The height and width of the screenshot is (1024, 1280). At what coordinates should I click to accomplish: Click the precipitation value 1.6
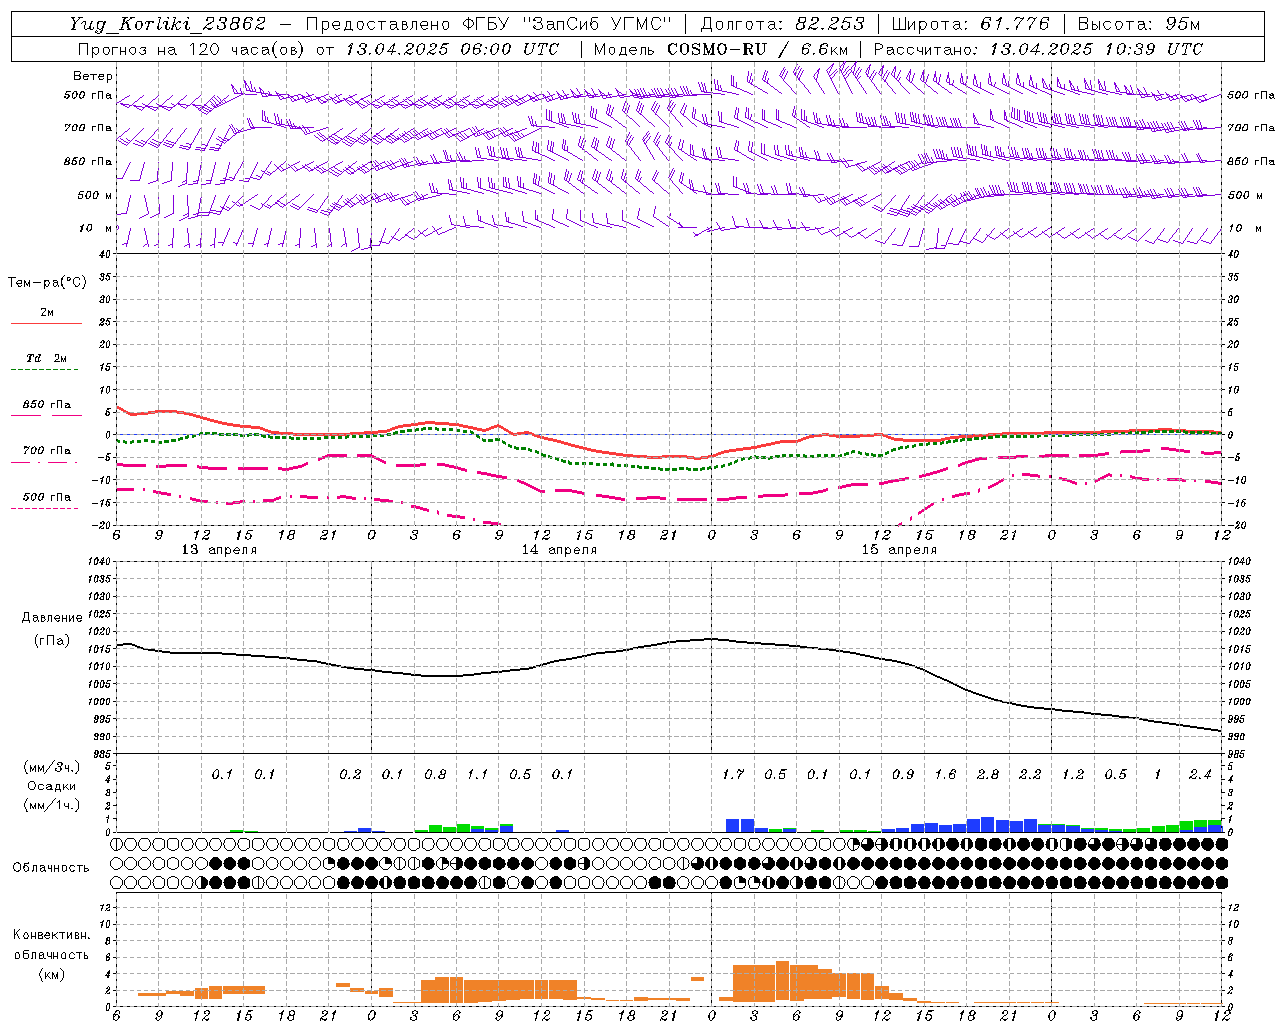(945, 775)
